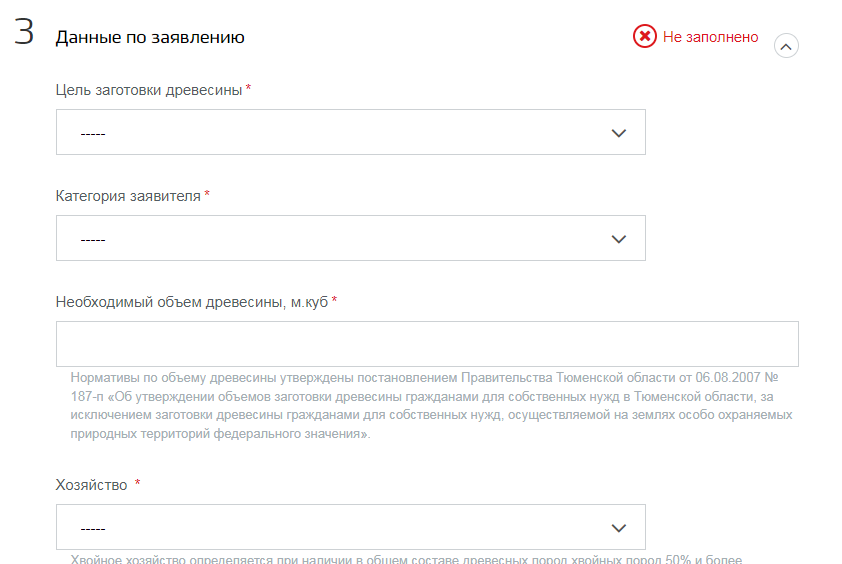The width and height of the screenshot is (842, 564).
Task: Click the dashes placeholder in "Категория заявителя"
Action: coord(93,240)
